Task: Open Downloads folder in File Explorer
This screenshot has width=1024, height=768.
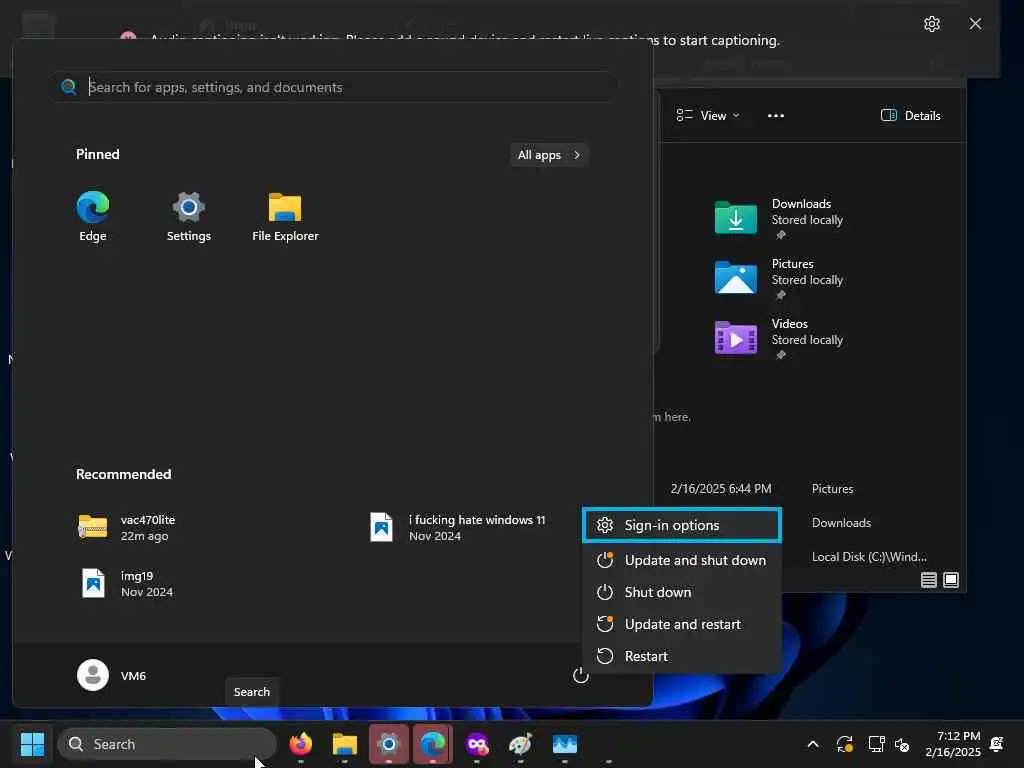Action: tap(778, 219)
